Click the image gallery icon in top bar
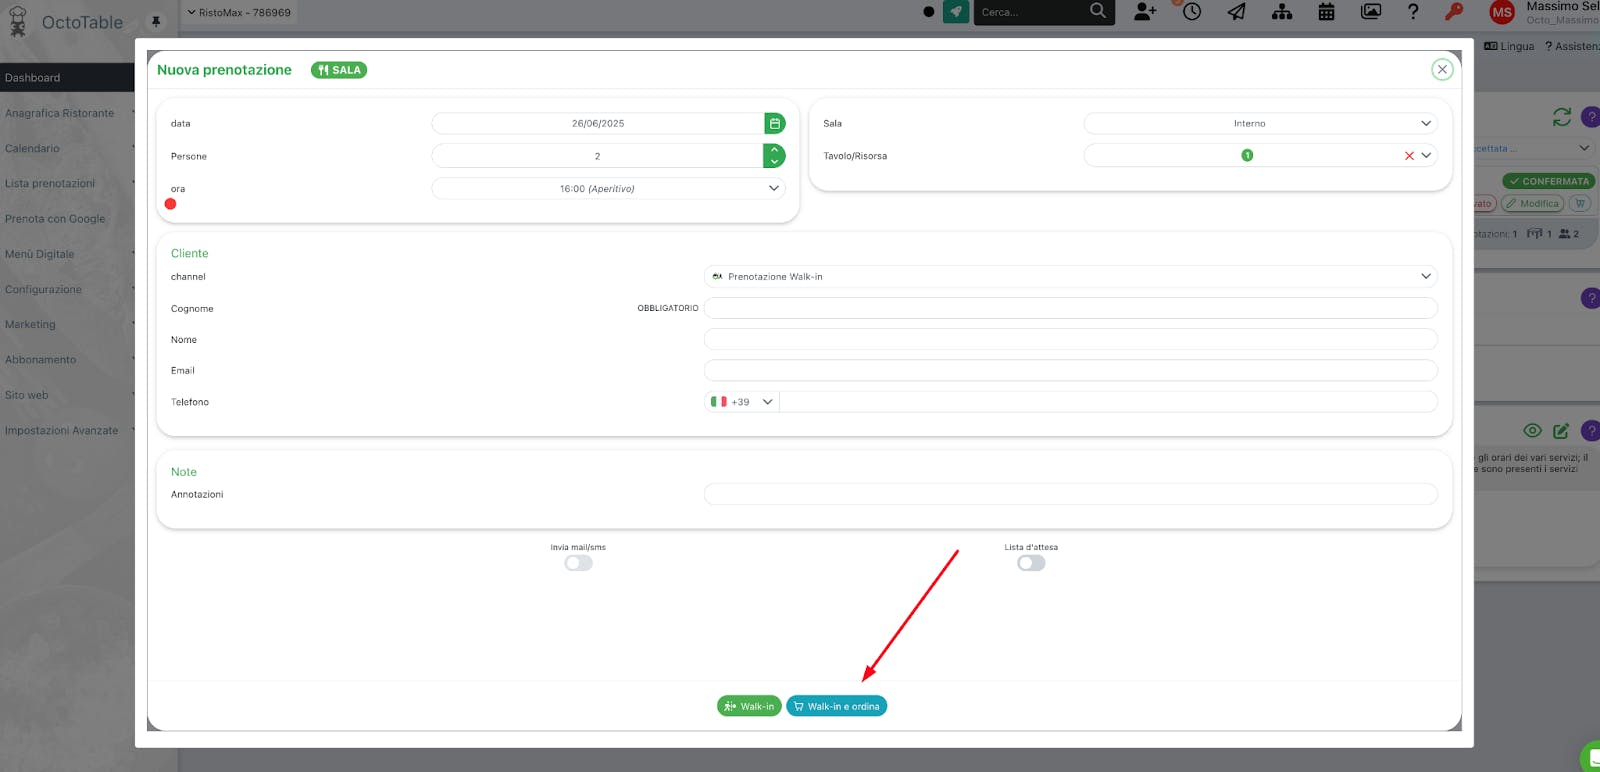The height and width of the screenshot is (772, 1600). pos(1371,12)
